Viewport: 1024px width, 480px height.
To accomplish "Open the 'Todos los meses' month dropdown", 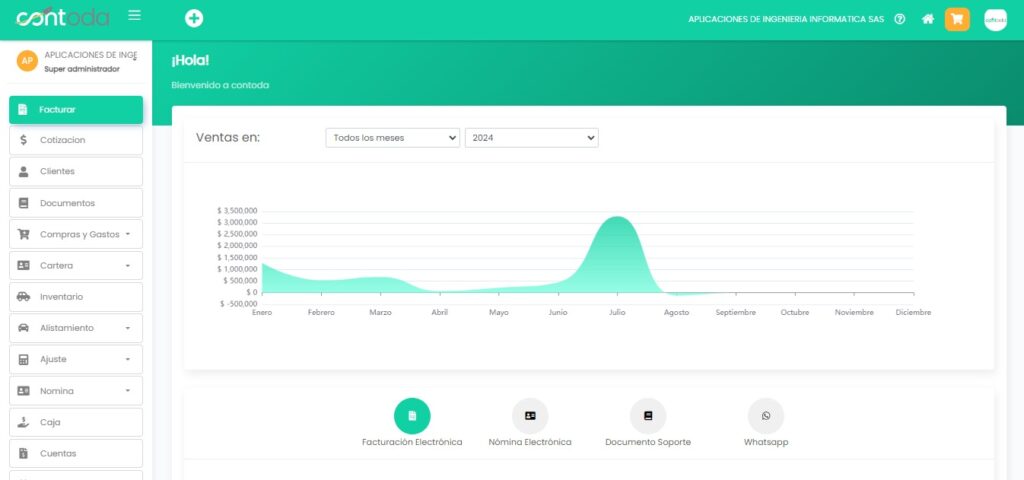I will pos(392,137).
